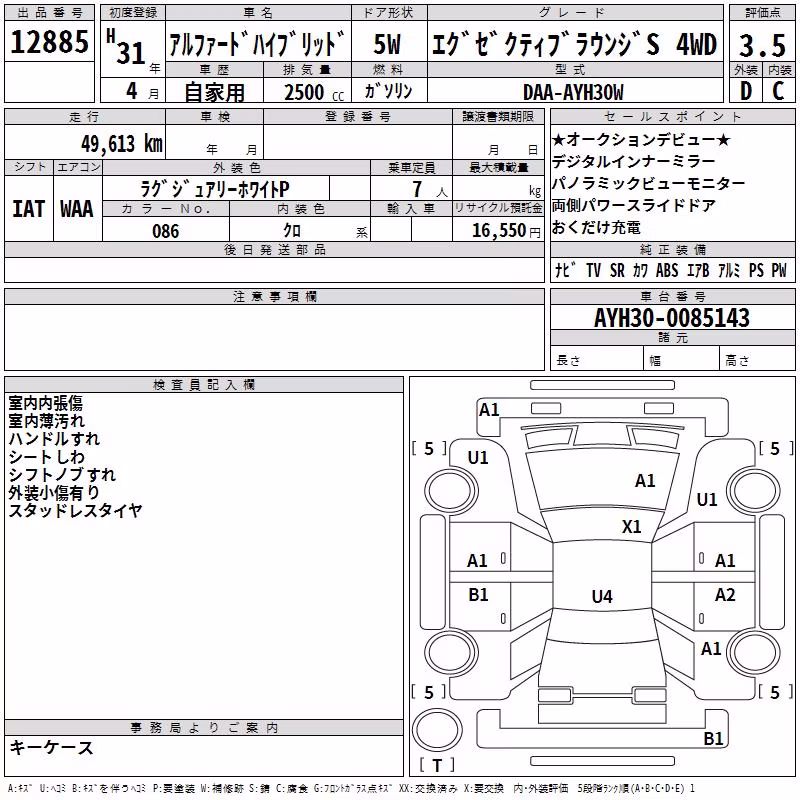Screen dimensions: 800x800
Task: Click the キーケース office notice
Action: (51, 747)
